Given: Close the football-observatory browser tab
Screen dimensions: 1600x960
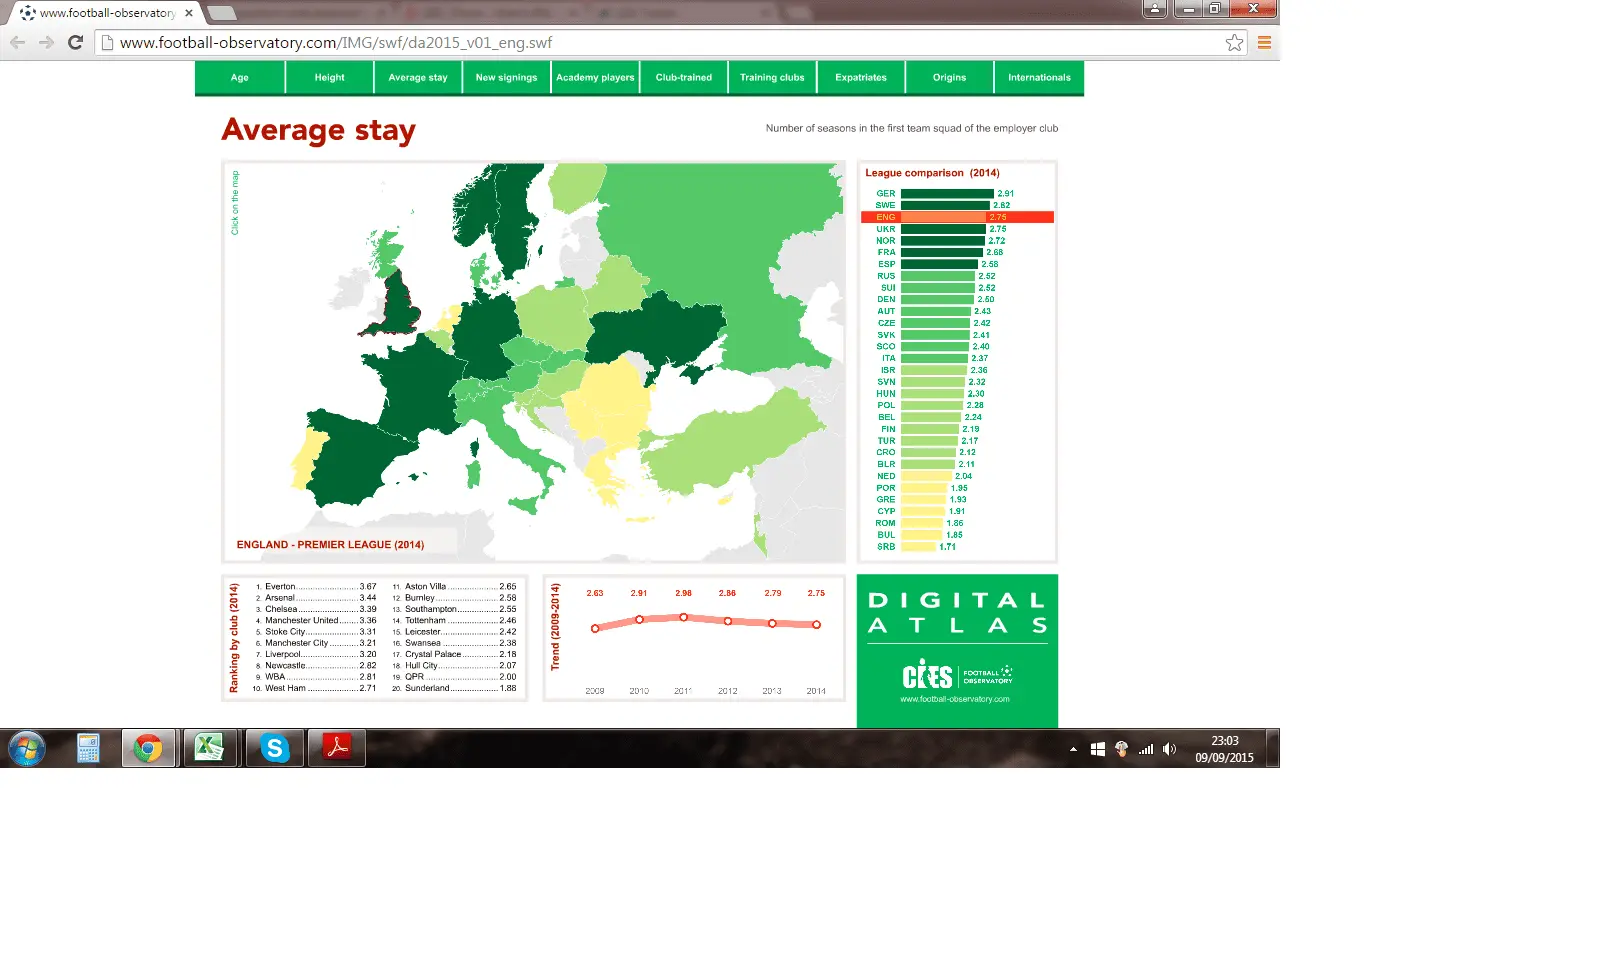Looking at the screenshot, I should point(188,13).
